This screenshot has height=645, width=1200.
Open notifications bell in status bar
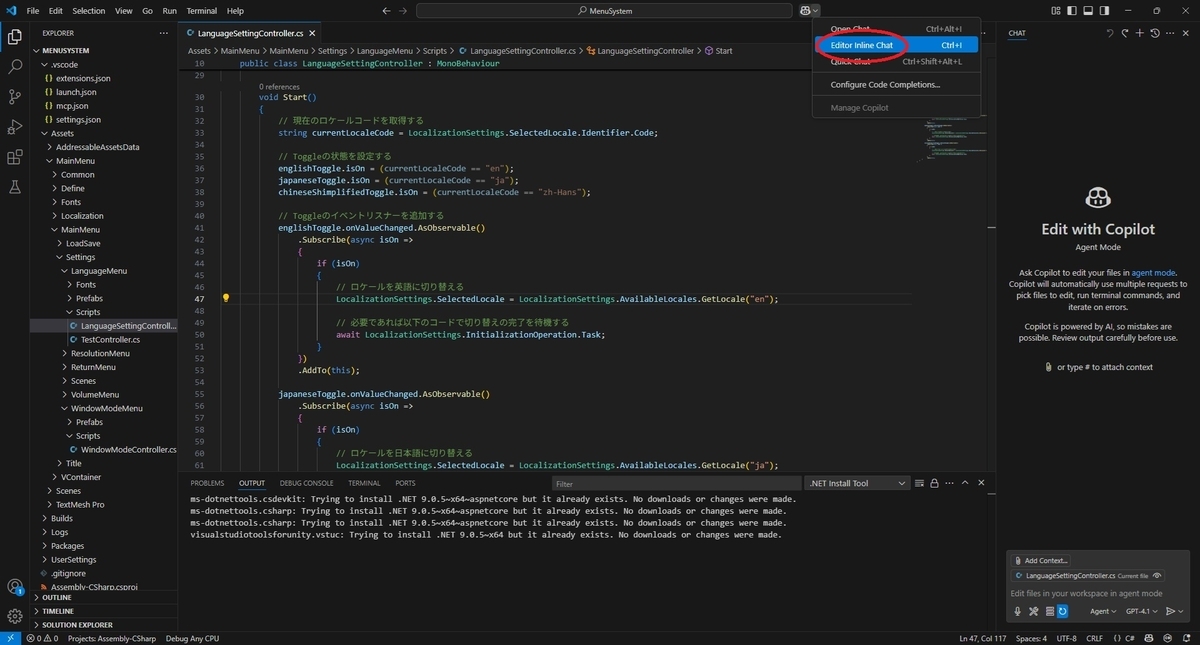pos(1186,638)
